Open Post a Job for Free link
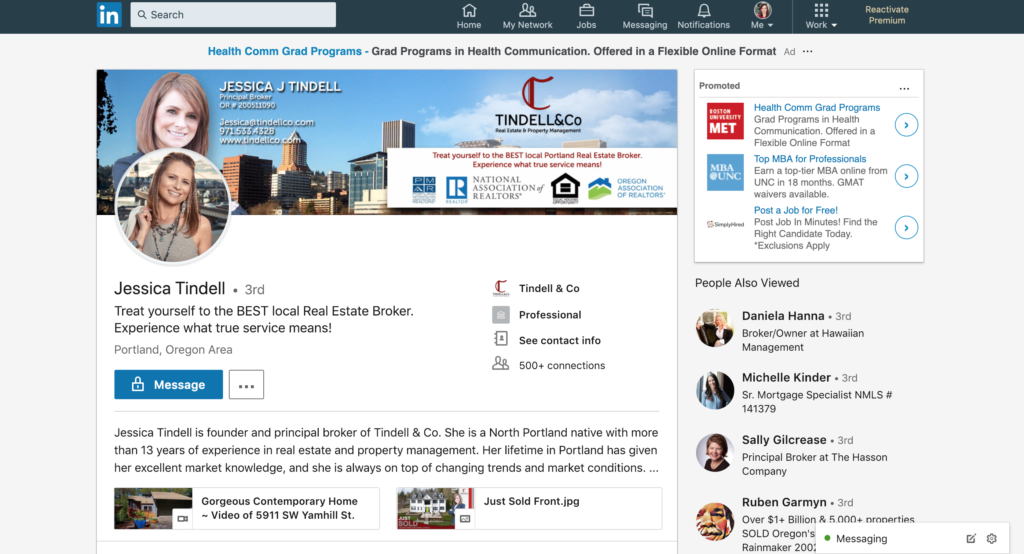This screenshot has width=1024, height=554. (x=795, y=210)
